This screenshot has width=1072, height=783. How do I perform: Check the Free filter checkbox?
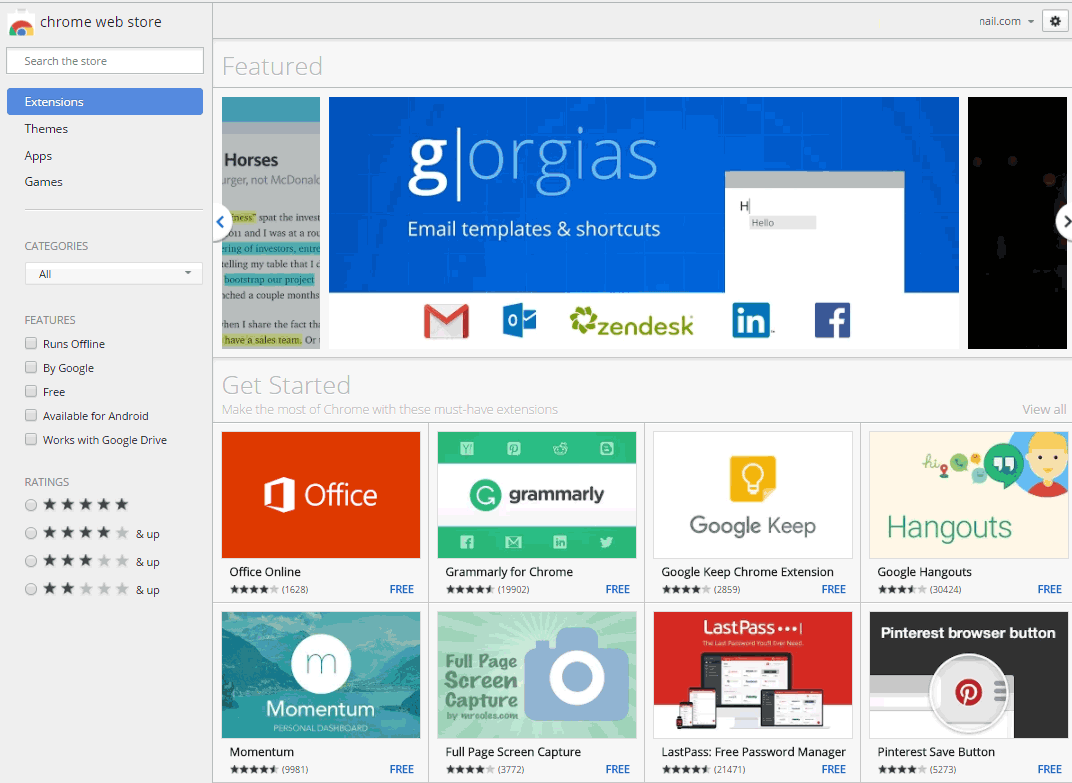click(31, 391)
